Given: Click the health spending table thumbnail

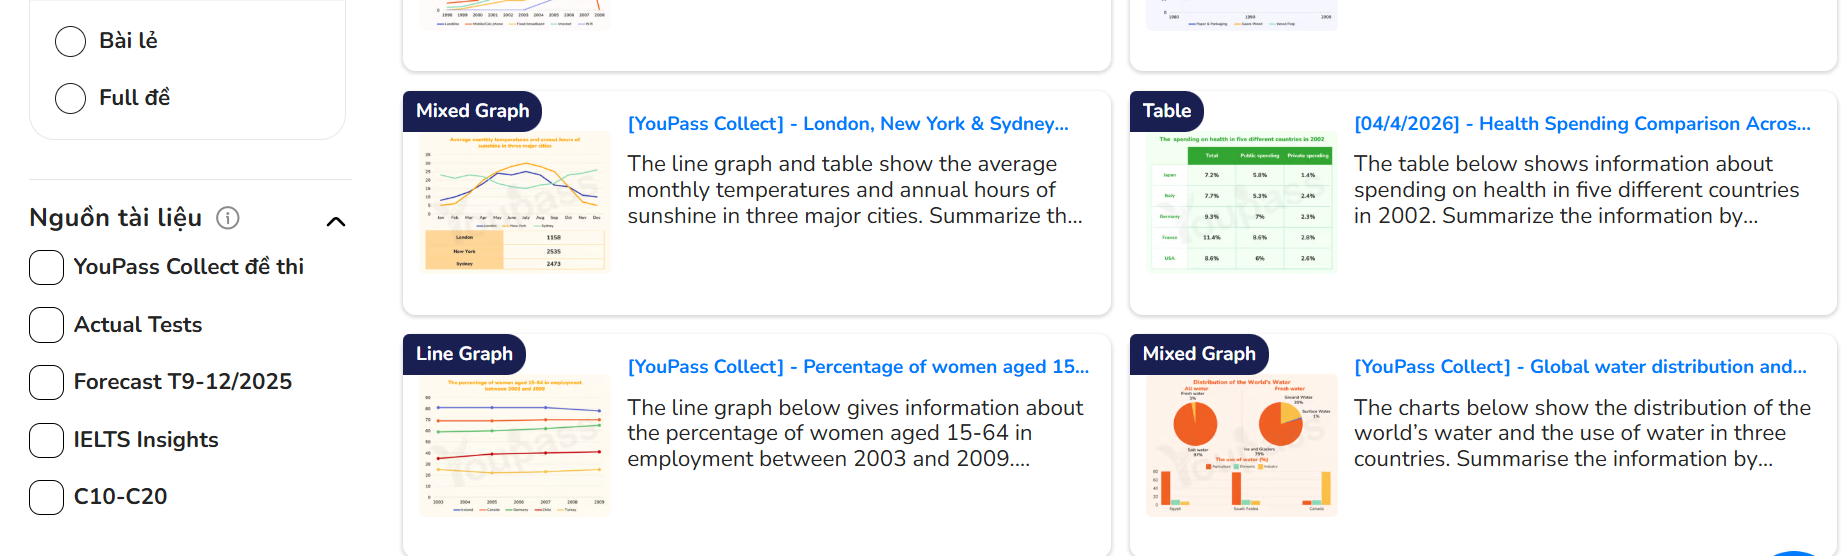Looking at the screenshot, I should coord(1242,203).
